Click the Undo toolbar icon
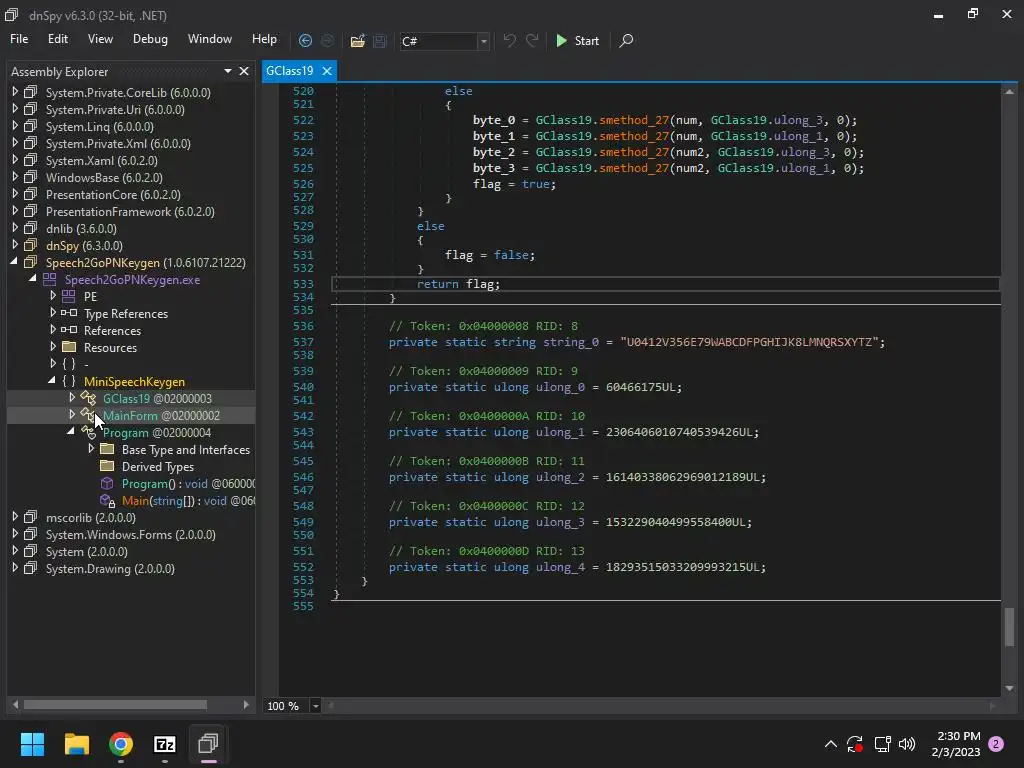This screenshot has width=1024, height=768. (510, 41)
